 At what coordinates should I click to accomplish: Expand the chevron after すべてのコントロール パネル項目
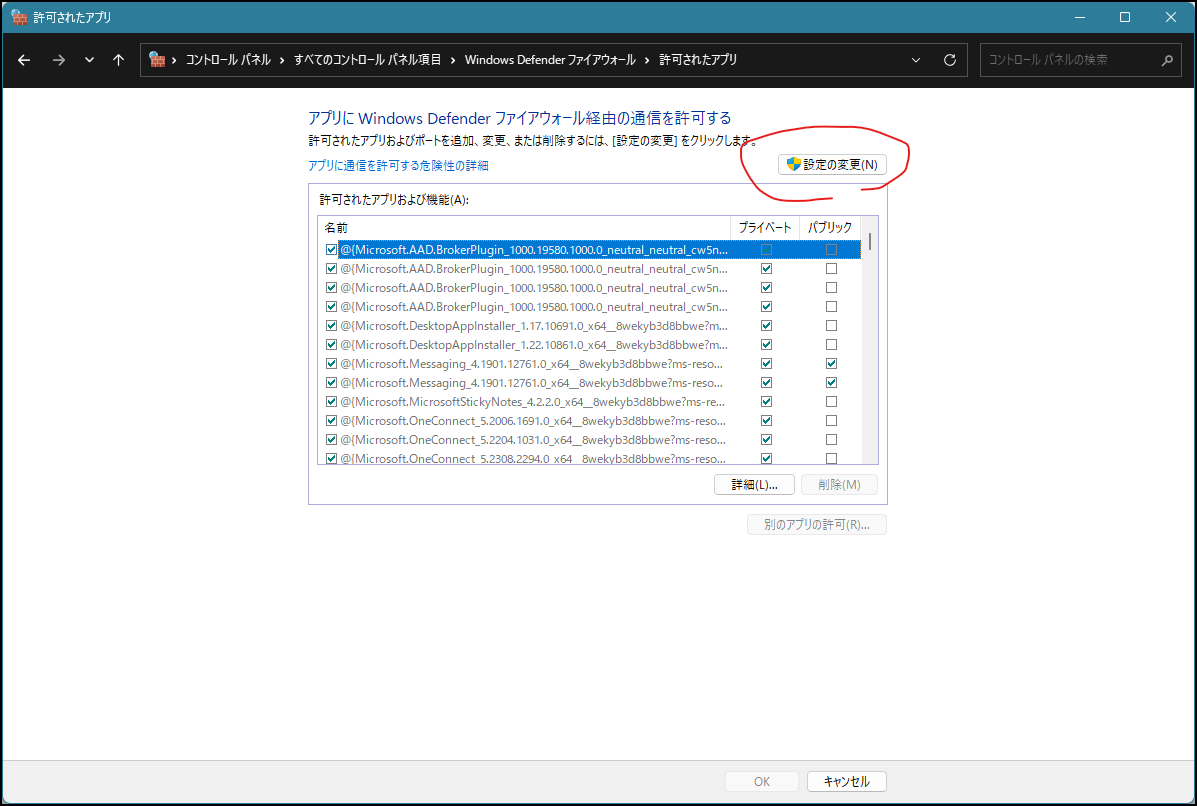tap(453, 60)
